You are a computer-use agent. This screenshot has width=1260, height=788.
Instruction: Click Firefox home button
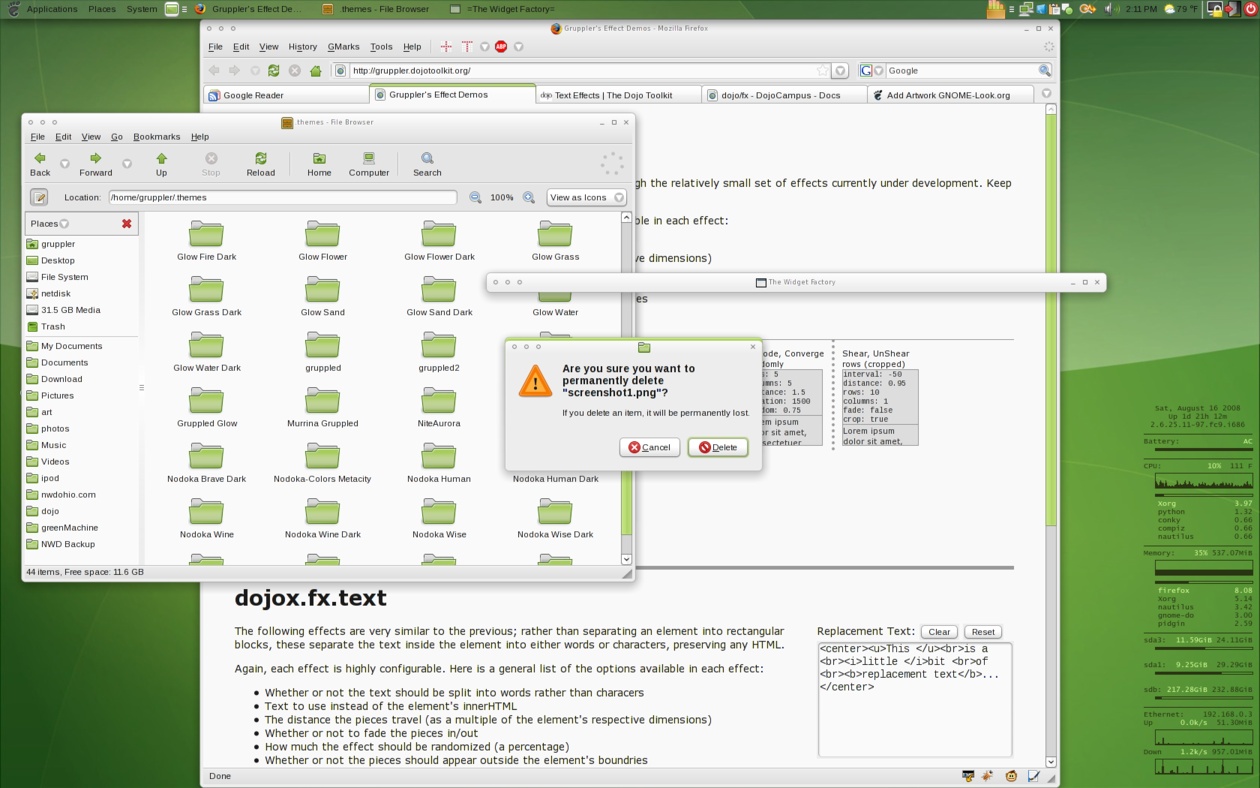(x=316, y=71)
